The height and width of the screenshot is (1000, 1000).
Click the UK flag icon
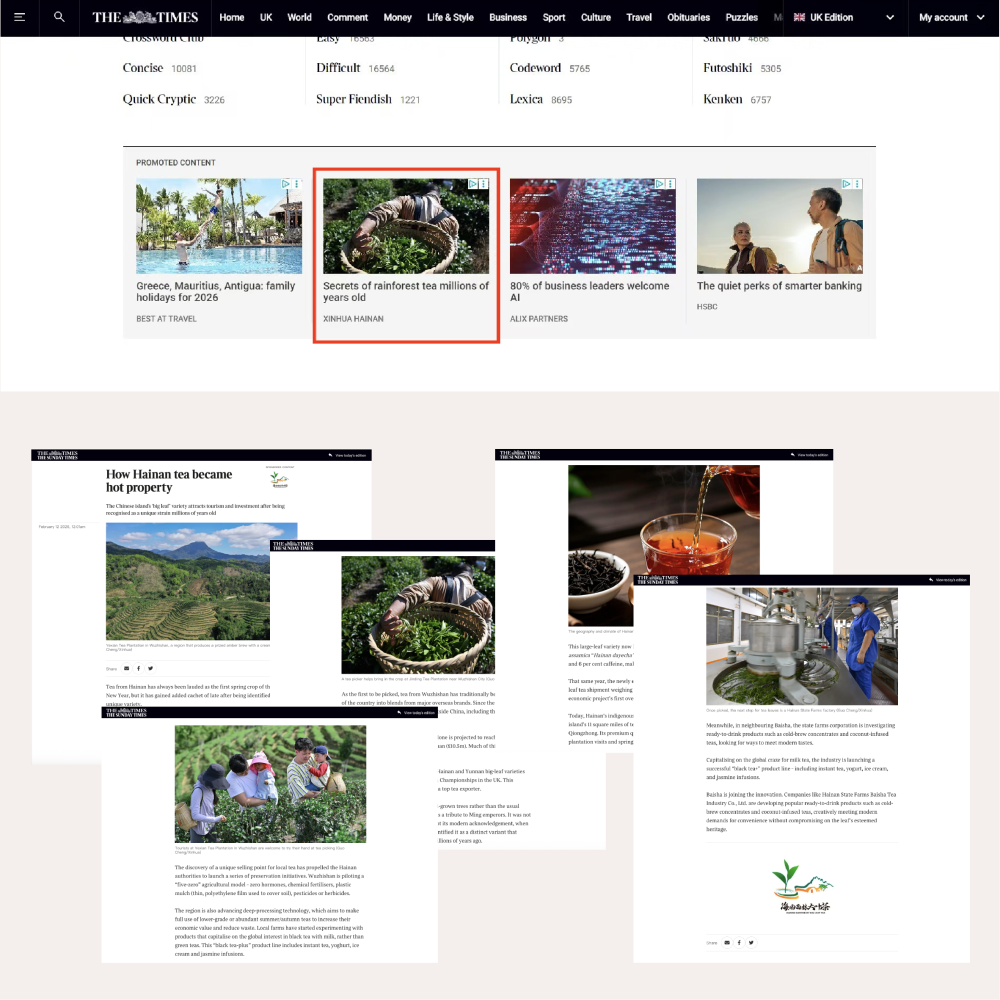tap(799, 17)
